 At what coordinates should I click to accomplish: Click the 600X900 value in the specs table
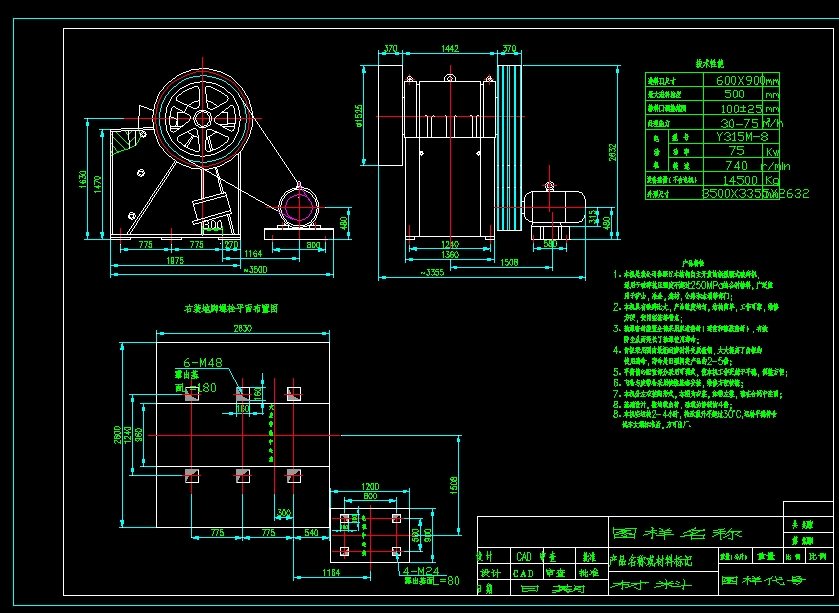(740, 80)
